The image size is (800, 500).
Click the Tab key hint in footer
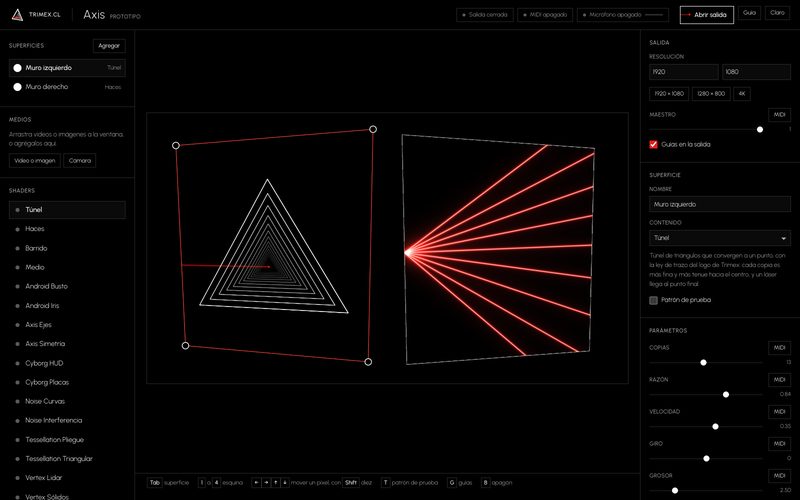tap(155, 482)
